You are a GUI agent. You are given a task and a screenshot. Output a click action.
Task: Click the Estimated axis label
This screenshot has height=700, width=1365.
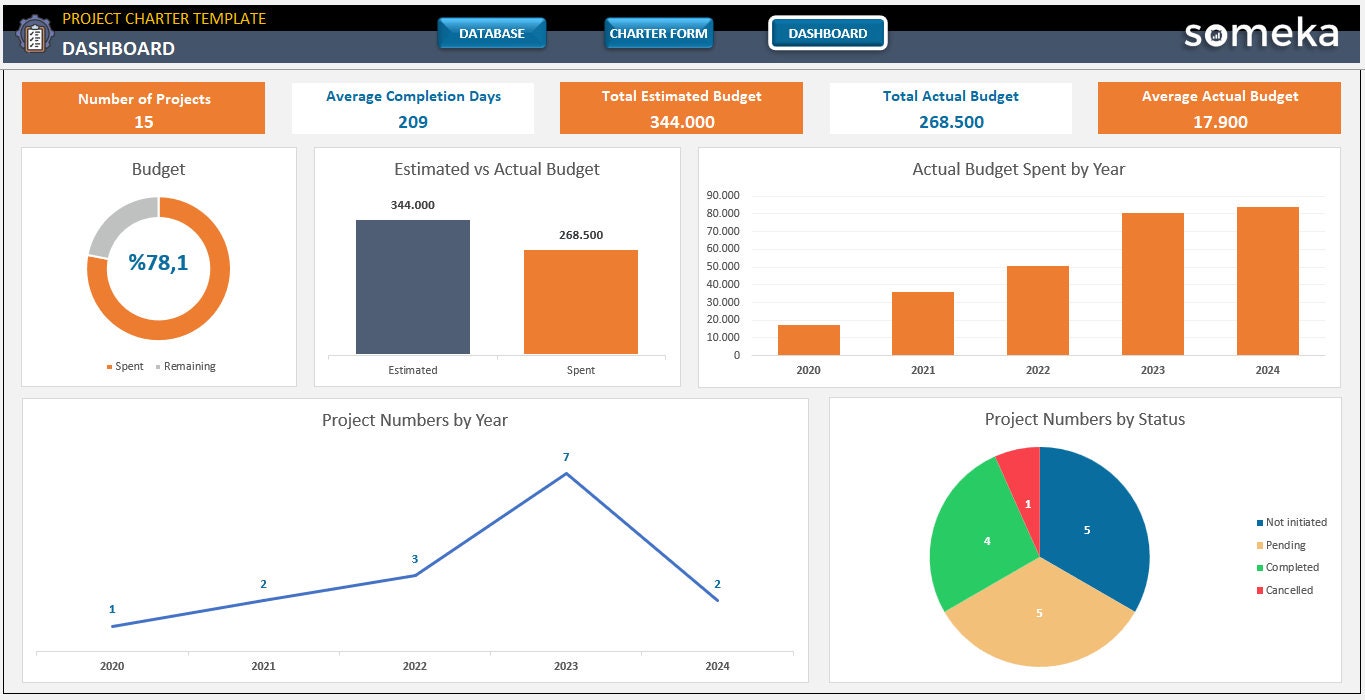point(413,371)
